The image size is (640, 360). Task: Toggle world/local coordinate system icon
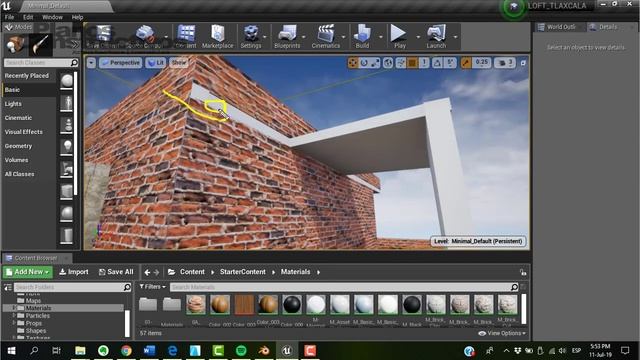[388, 62]
